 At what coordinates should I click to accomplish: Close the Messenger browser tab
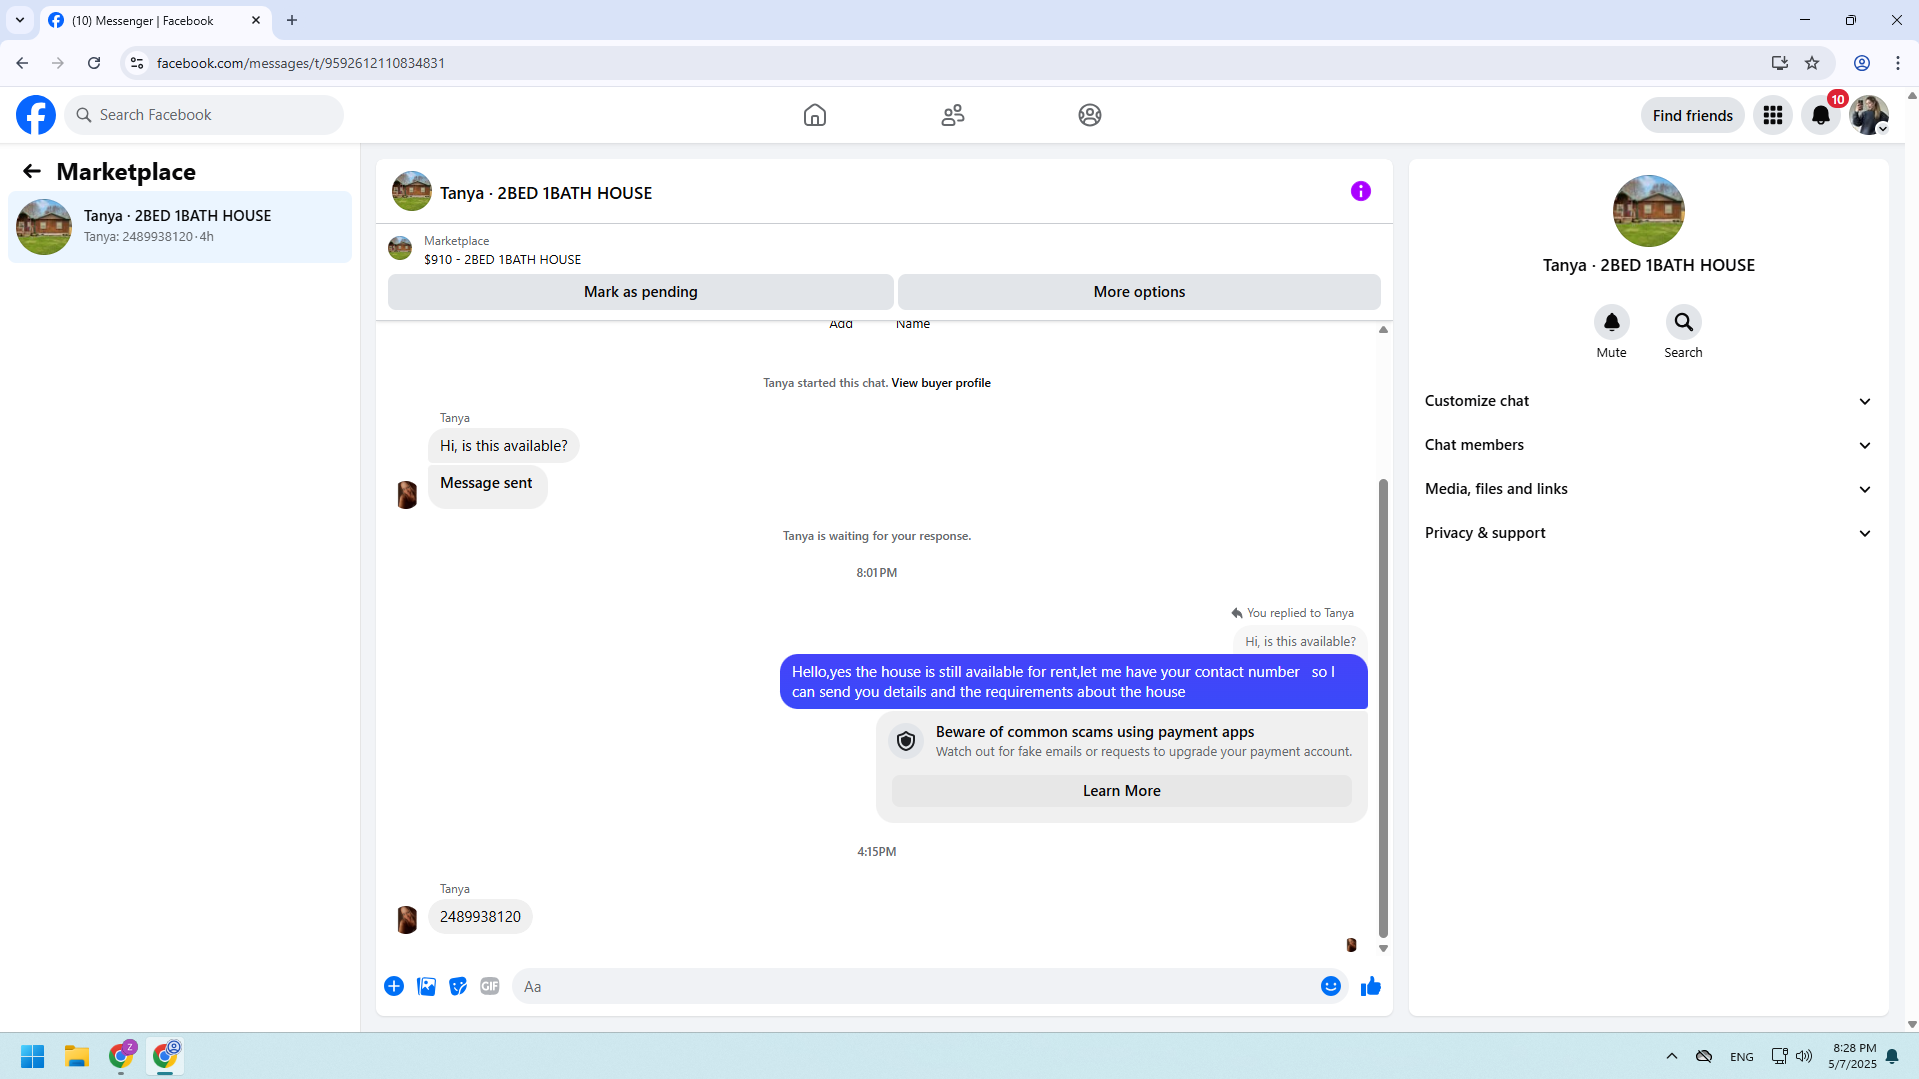[256, 20]
